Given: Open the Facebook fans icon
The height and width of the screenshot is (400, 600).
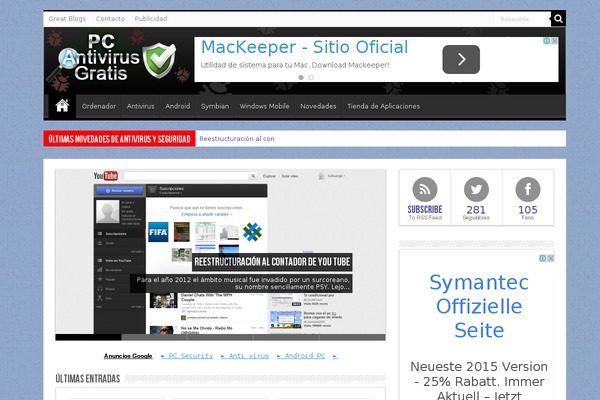Looking at the screenshot, I should pos(528,189).
